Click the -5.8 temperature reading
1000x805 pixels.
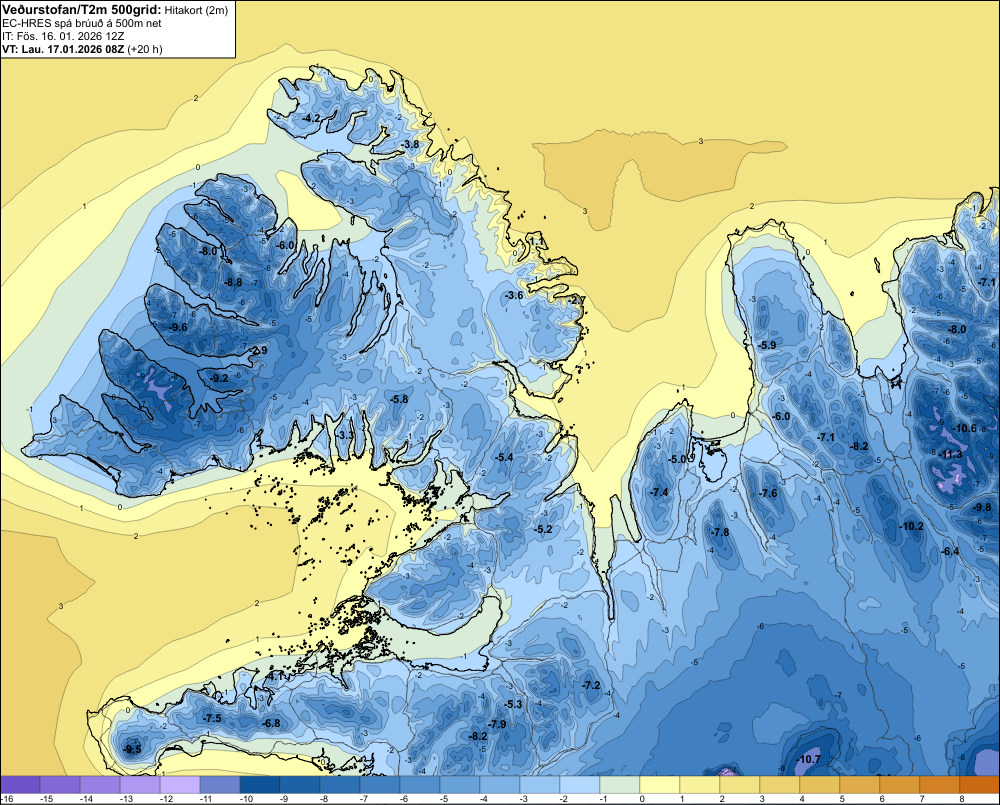click(x=399, y=399)
